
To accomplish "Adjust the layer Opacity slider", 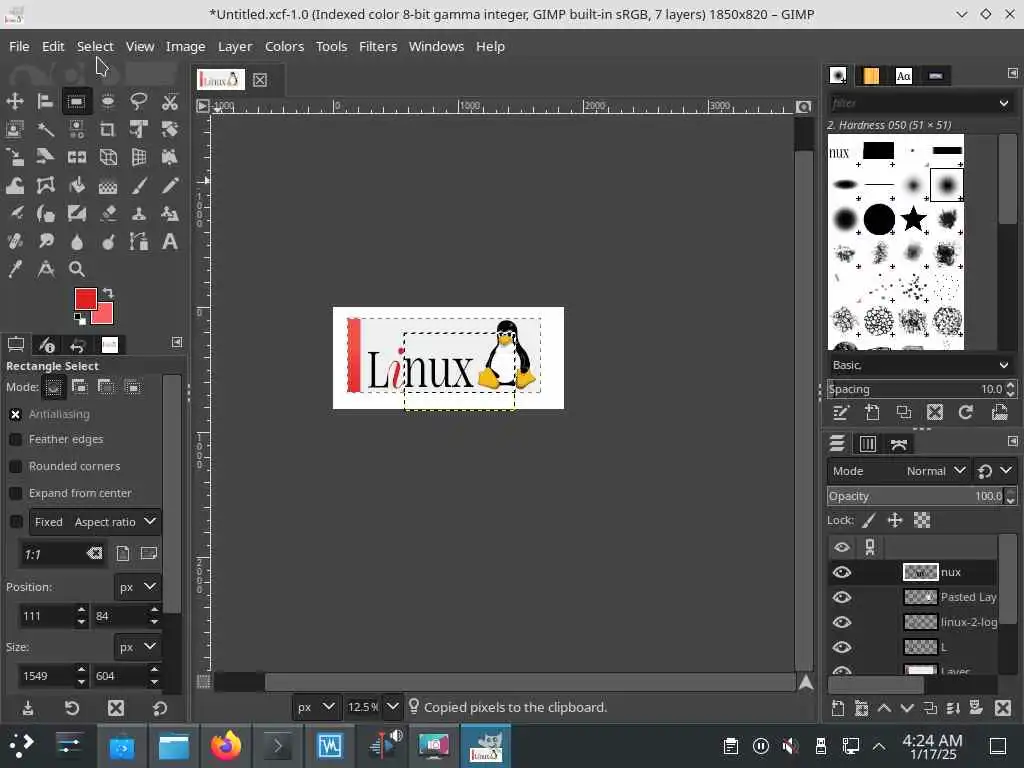I will pyautogui.click(x=916, y=496).
